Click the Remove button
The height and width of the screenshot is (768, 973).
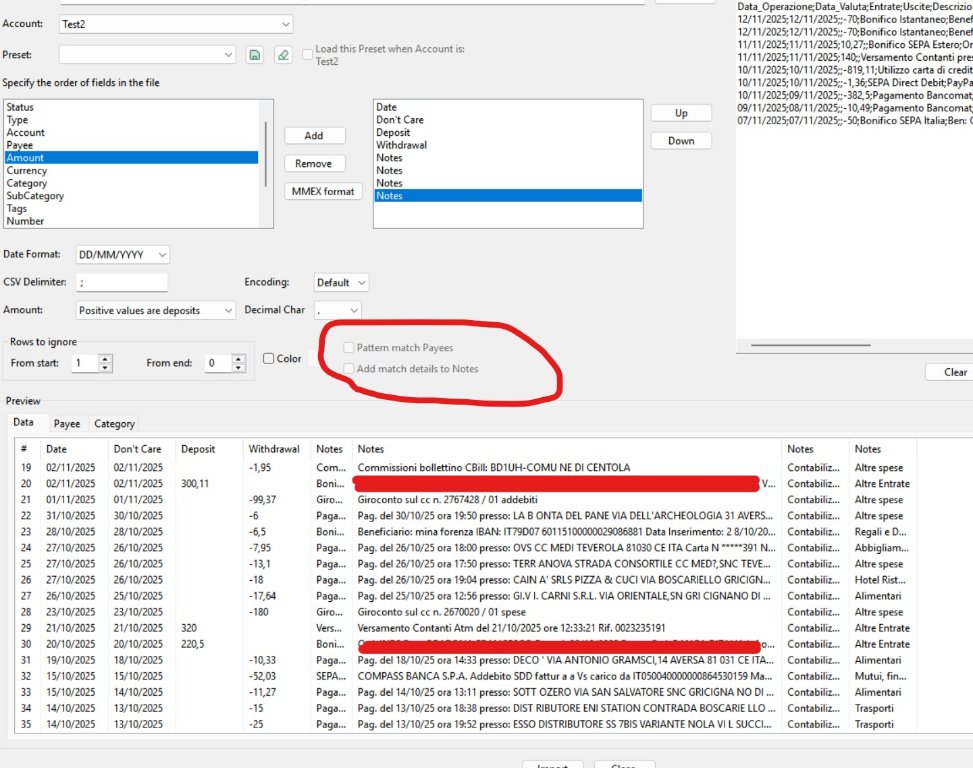(313, 163)
